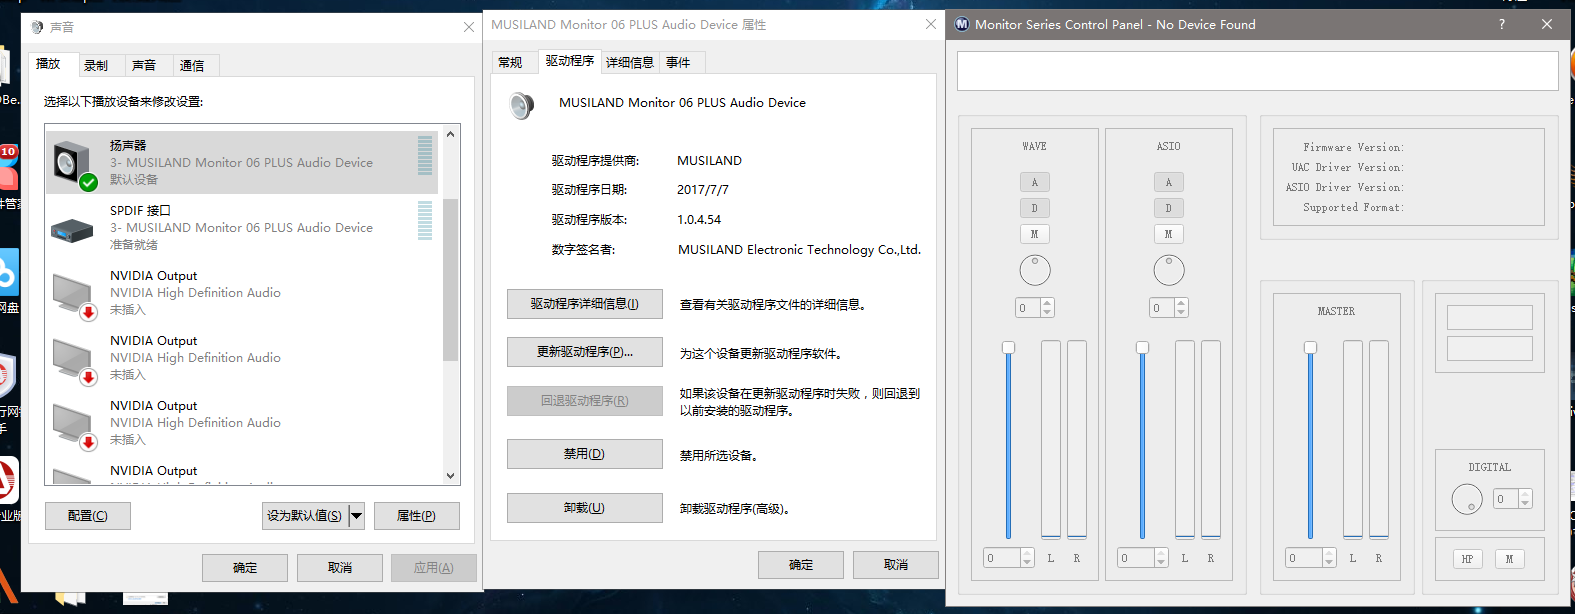
Task: Click the help question mark in Monitor Control Panel
Action: (x=1501, y=24)
